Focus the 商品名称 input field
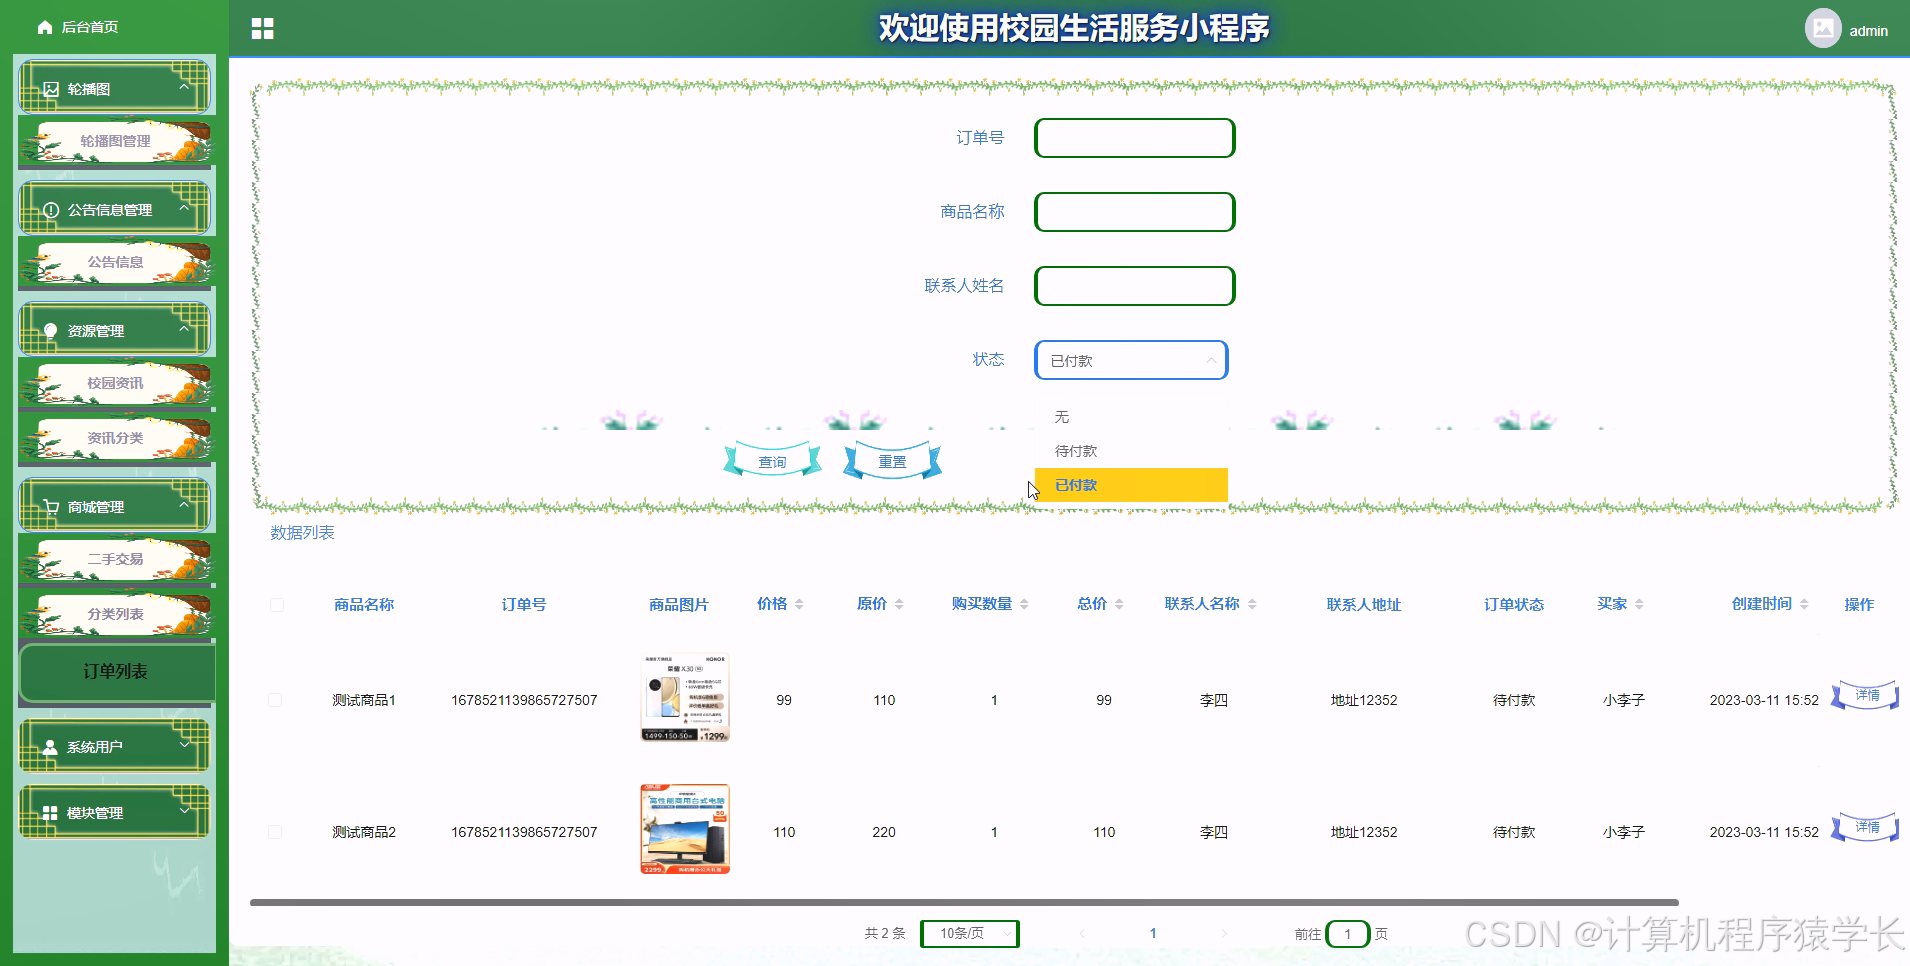 (x=1135, y=212)
